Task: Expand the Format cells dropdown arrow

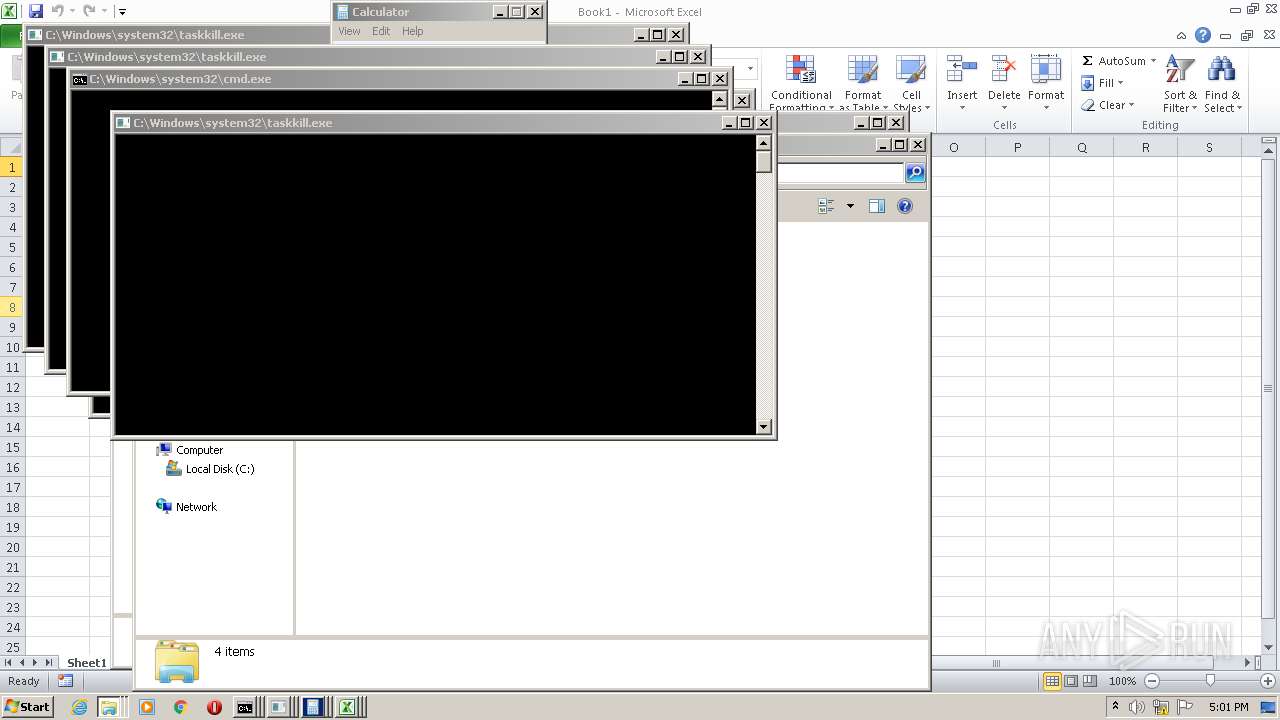Action: coord(1046,108)
